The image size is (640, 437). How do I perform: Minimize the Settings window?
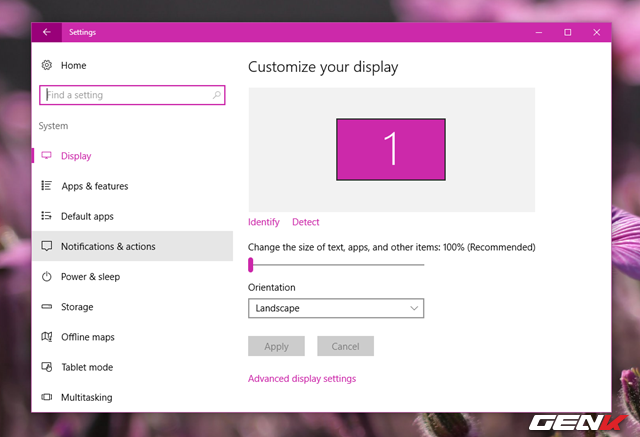point(539,32)
